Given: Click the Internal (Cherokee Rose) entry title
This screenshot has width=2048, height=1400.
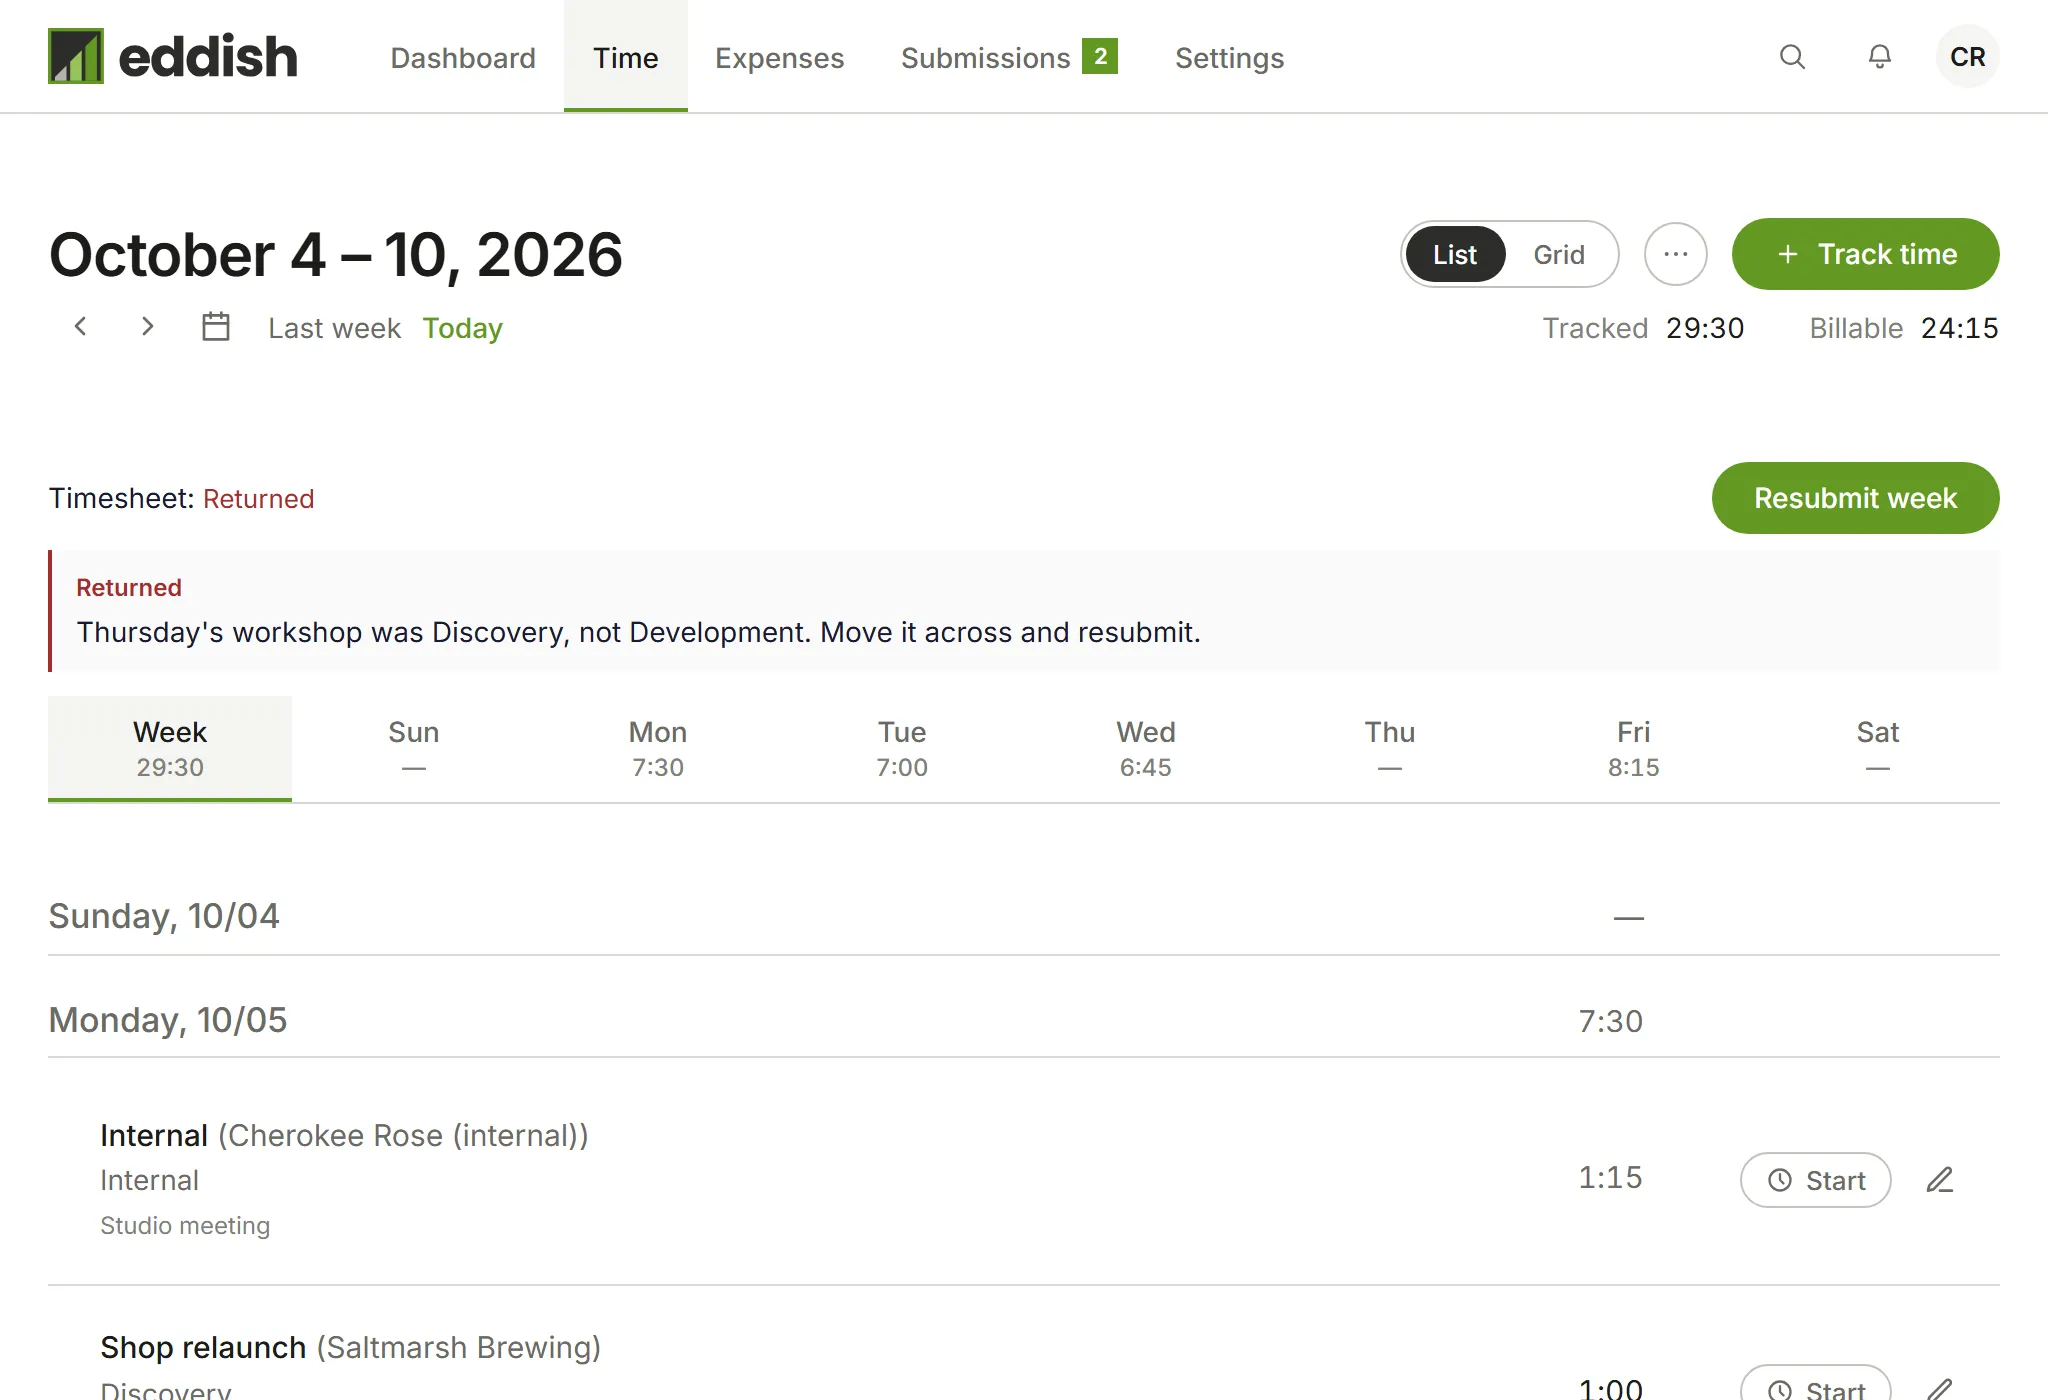Looking at the screenshot, I should pos(344,1135).
